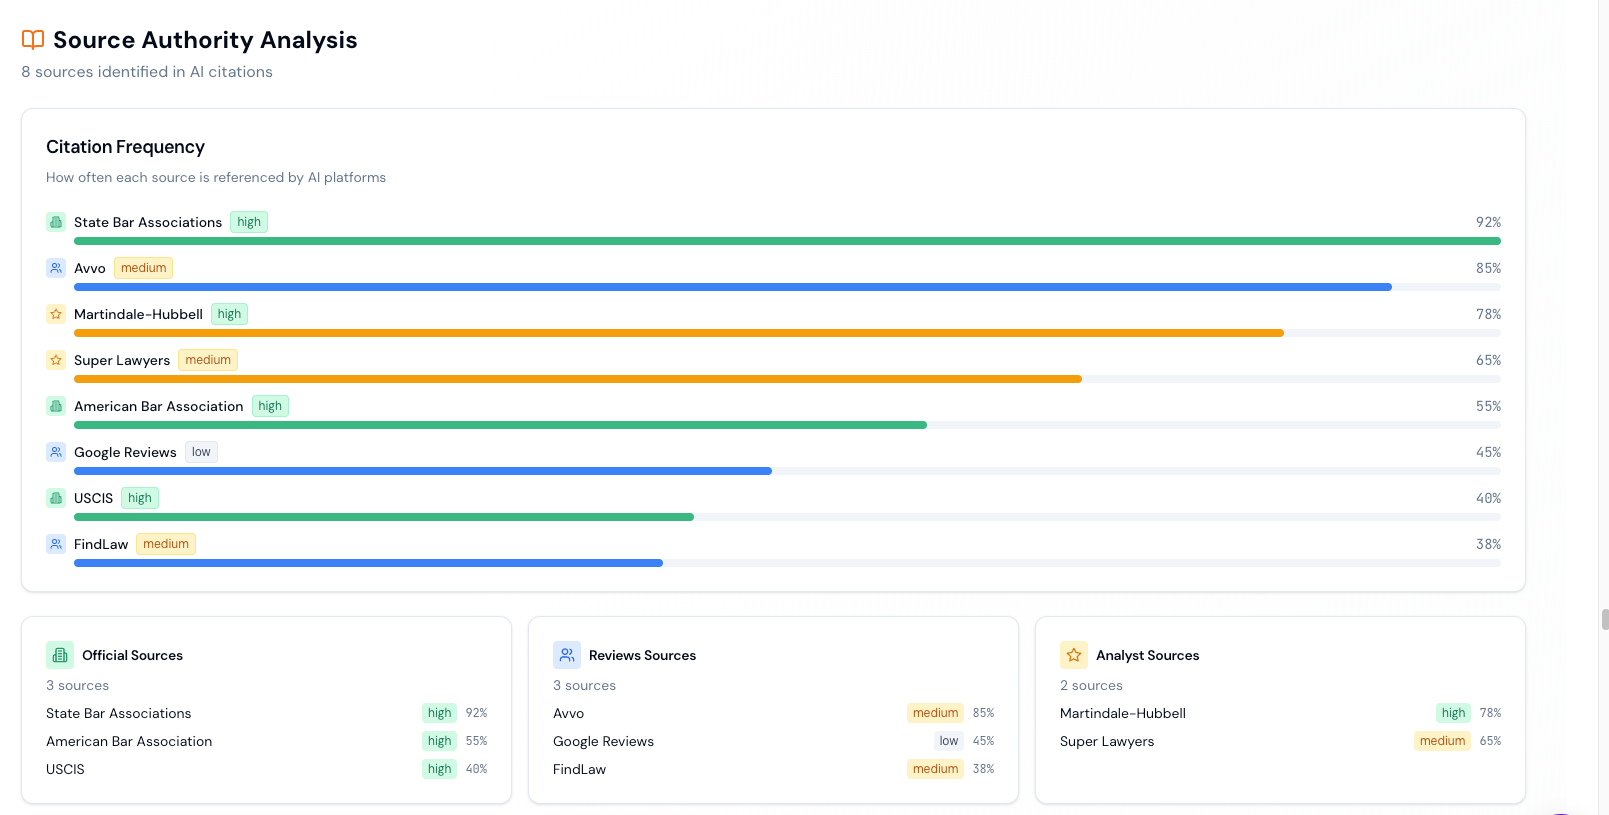Click the medium badge for Super Lawyers in Analyst Sources
1609x815 pixels.
(1442, 741)
